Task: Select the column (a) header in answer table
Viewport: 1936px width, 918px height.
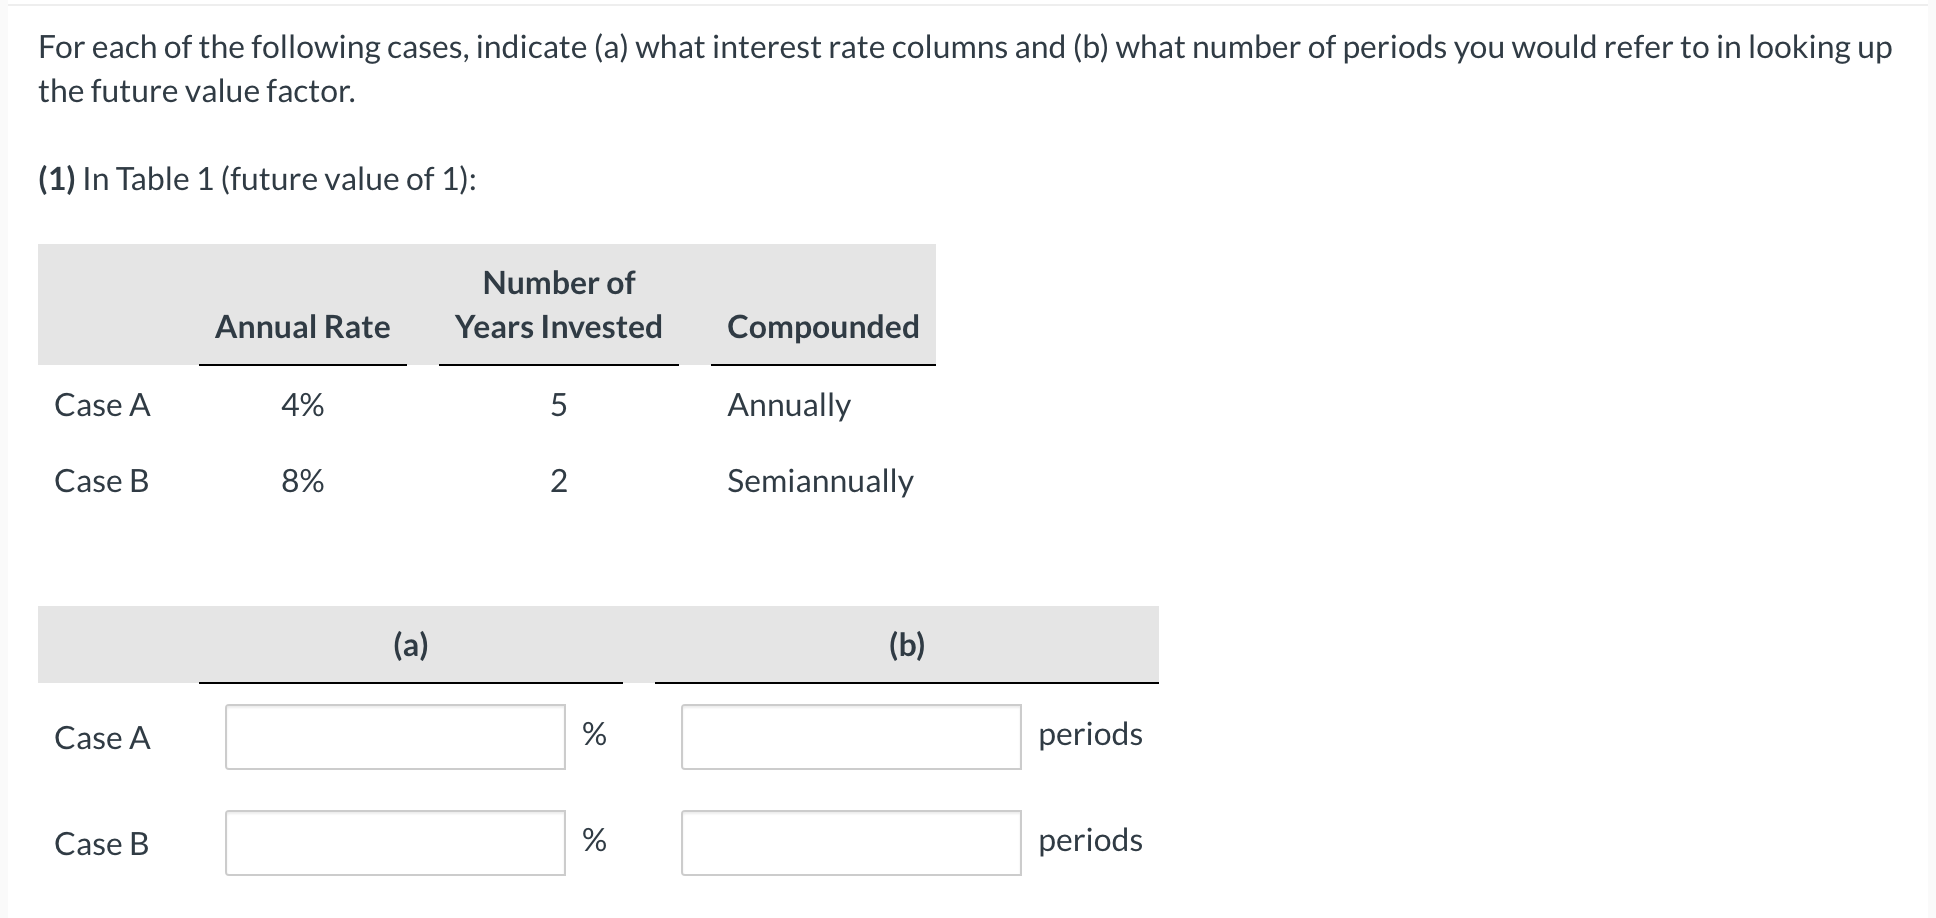Action: point(410,645)
